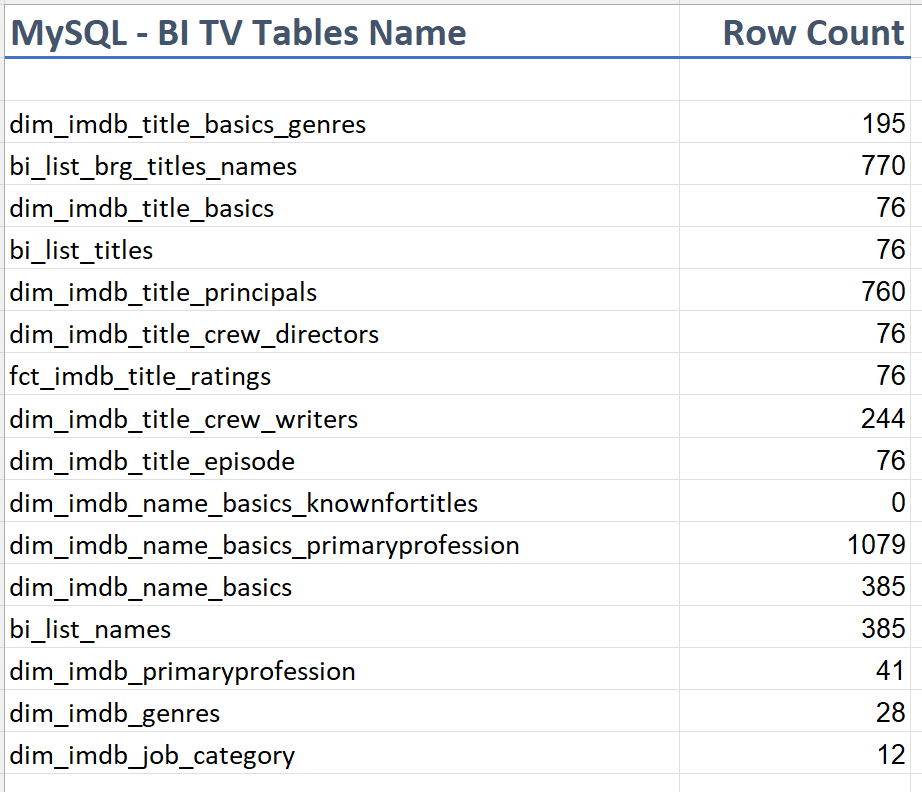Select row count value 41
Viewport: 922px width, 792px height.
(795, 669)
